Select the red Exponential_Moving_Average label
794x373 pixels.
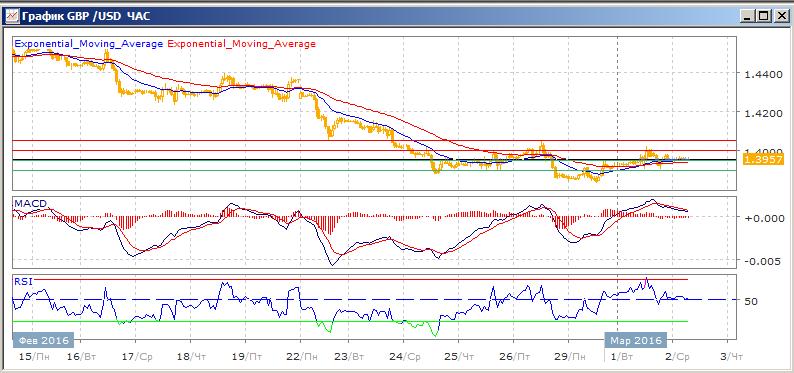coord(242,44)
